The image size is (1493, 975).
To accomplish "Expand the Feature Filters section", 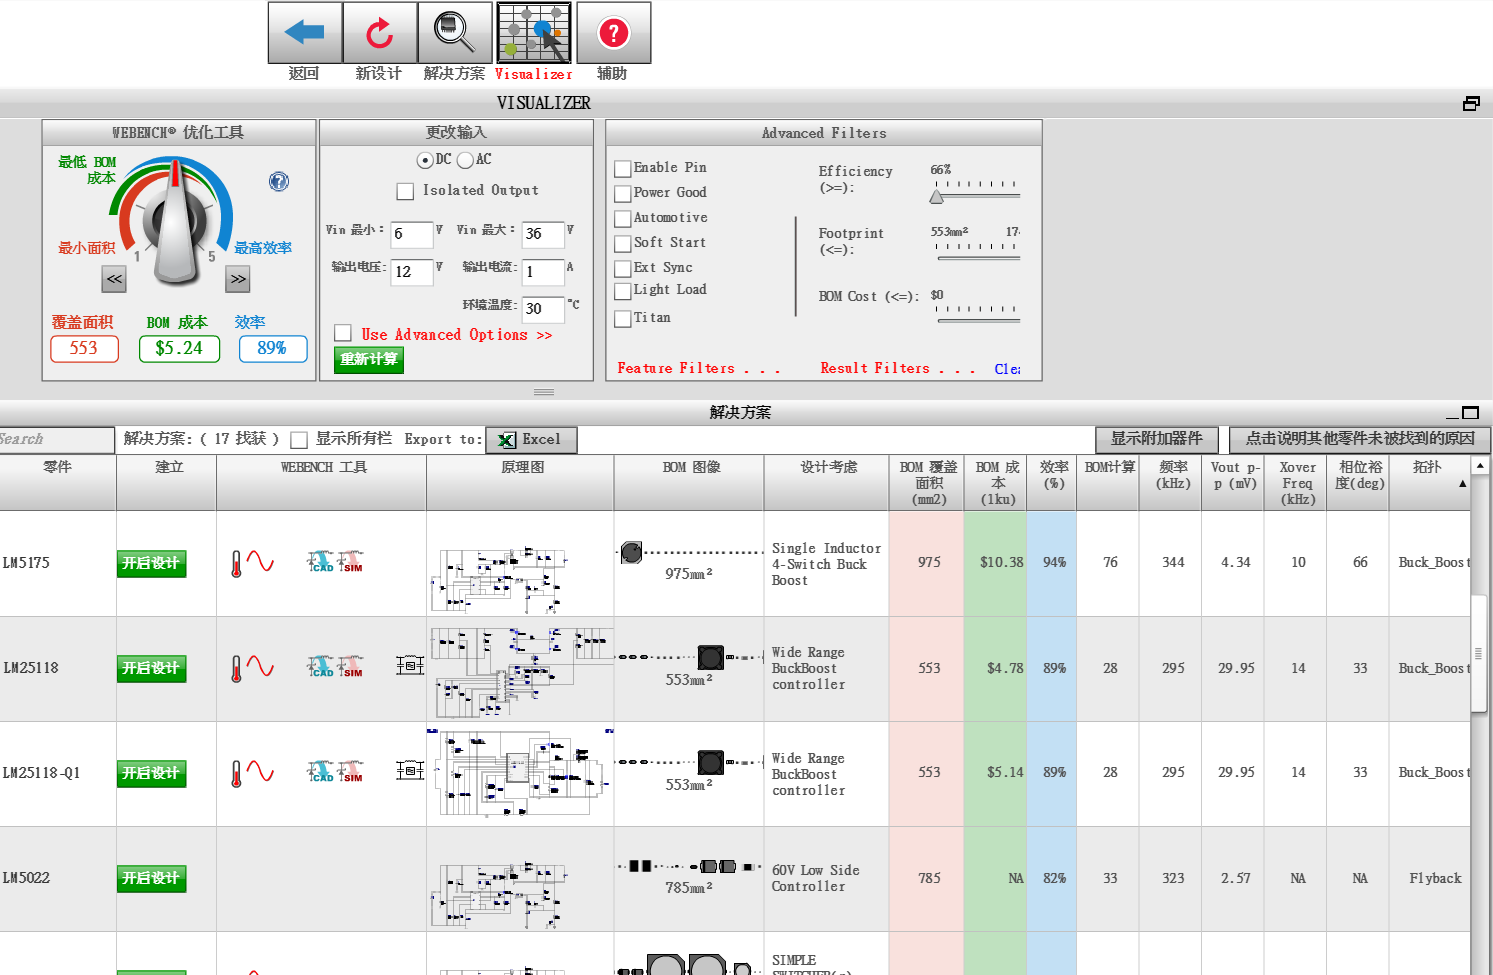I will [698, 368].
